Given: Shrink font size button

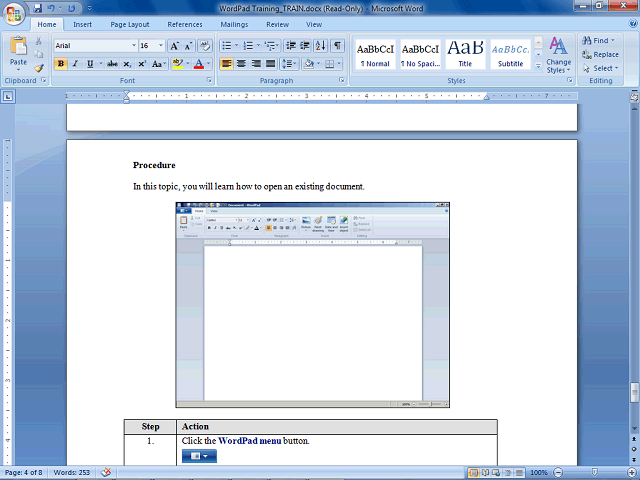Looking at the screenshot, I should click(188, 46).
